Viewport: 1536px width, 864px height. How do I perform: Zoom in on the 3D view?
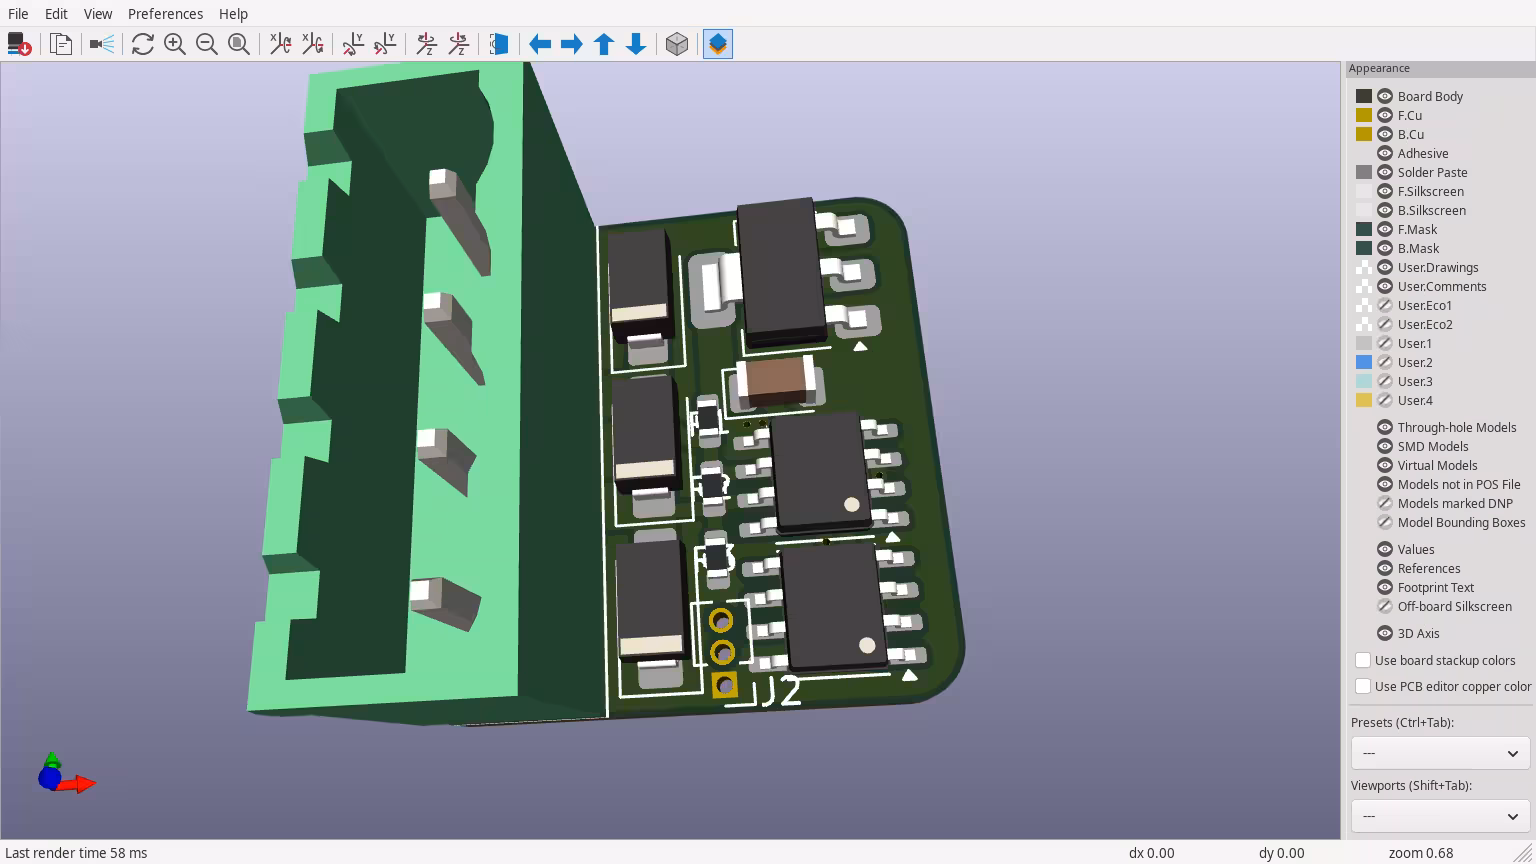[x=175, y=44]
